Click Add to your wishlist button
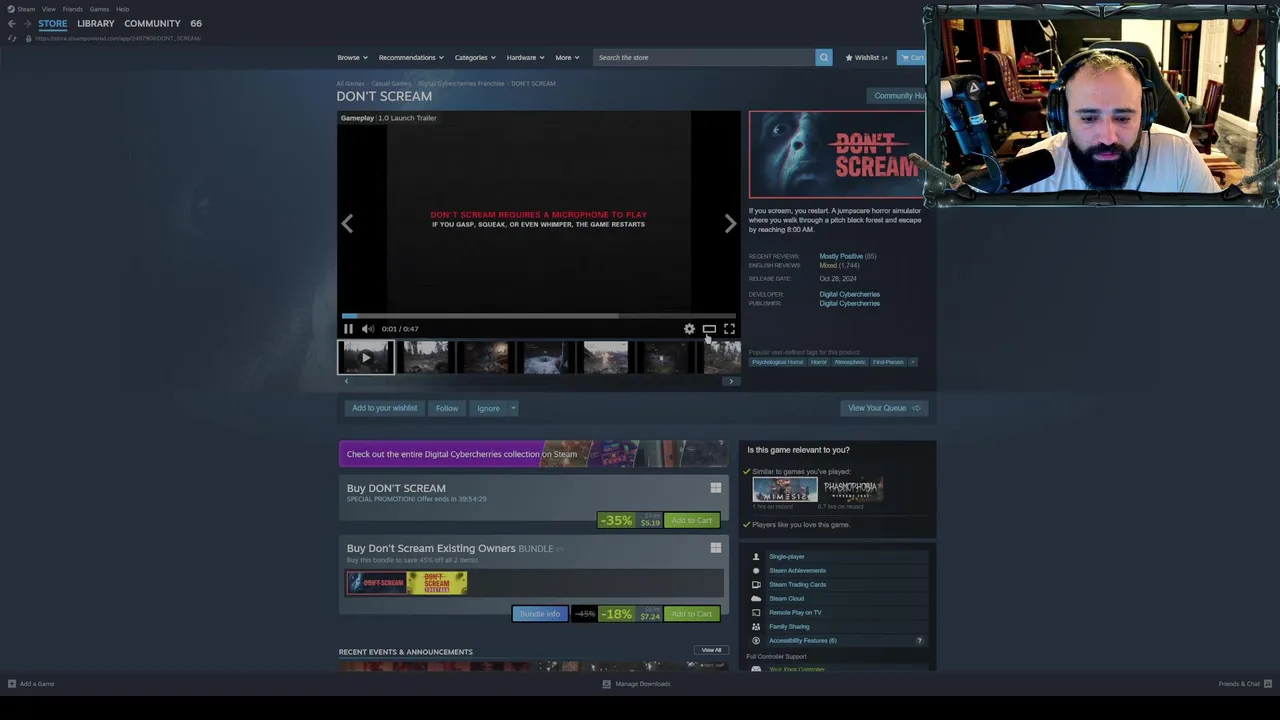This screenshot has width=1280, height=720. 384,408
